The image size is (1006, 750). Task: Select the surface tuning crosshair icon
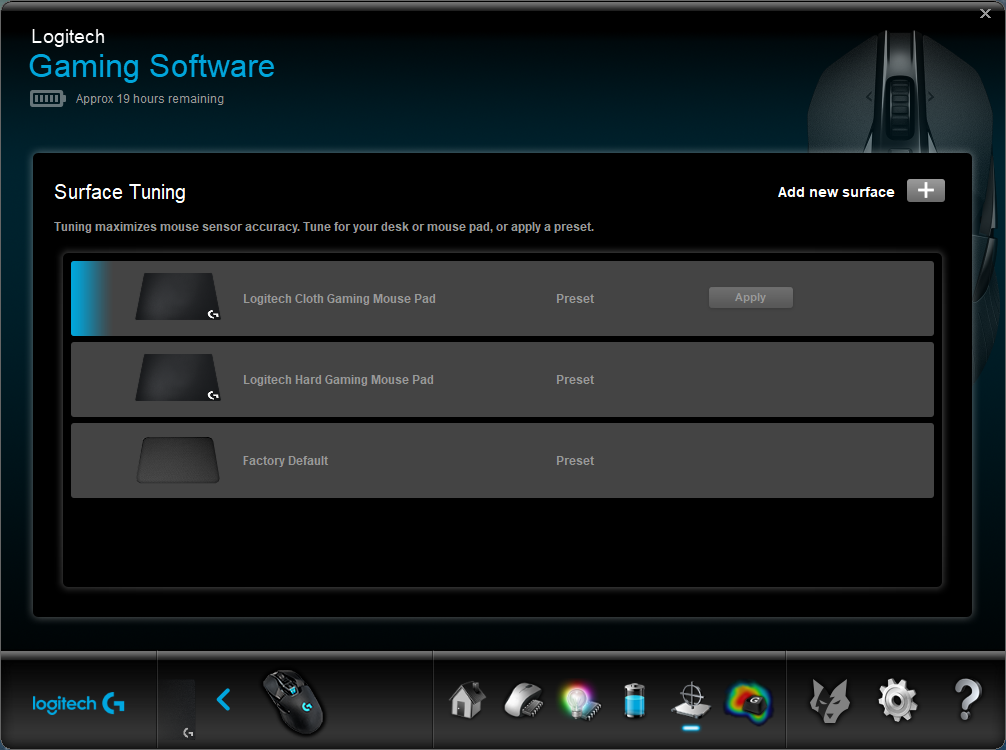(x=691, y=700)
